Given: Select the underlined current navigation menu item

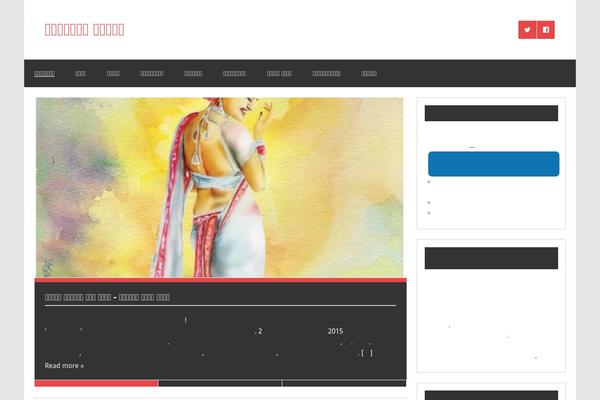Looking at the screenshot, I should [x=44, y=73].
